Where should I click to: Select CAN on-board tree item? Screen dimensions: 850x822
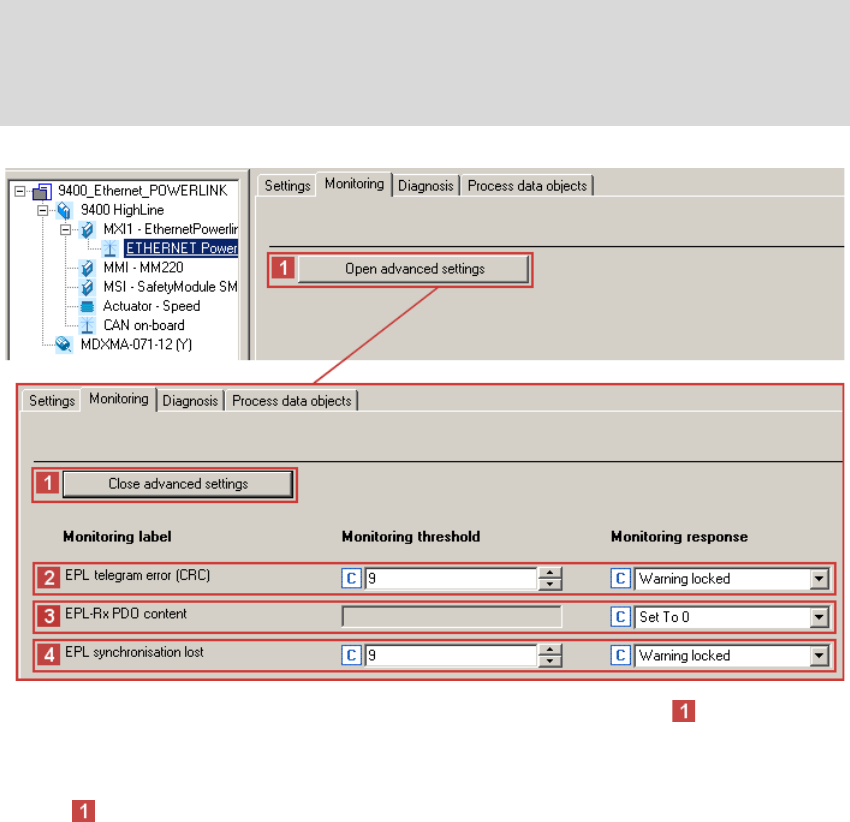click(x=144, y=325)
